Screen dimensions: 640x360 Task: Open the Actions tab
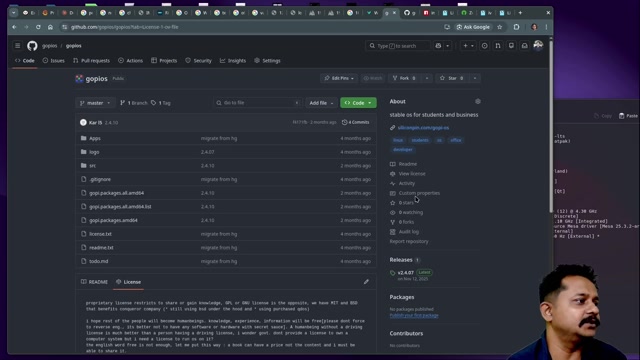pos(131,60)
